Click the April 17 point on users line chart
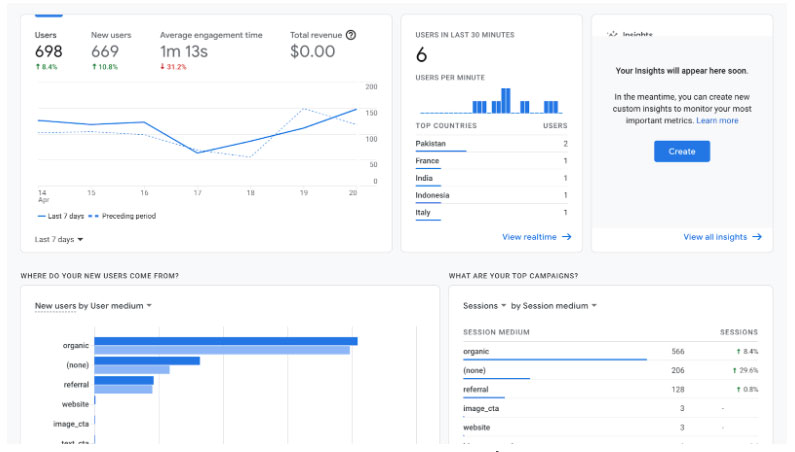Screen dimensions: 795x452 pos(197,152)
